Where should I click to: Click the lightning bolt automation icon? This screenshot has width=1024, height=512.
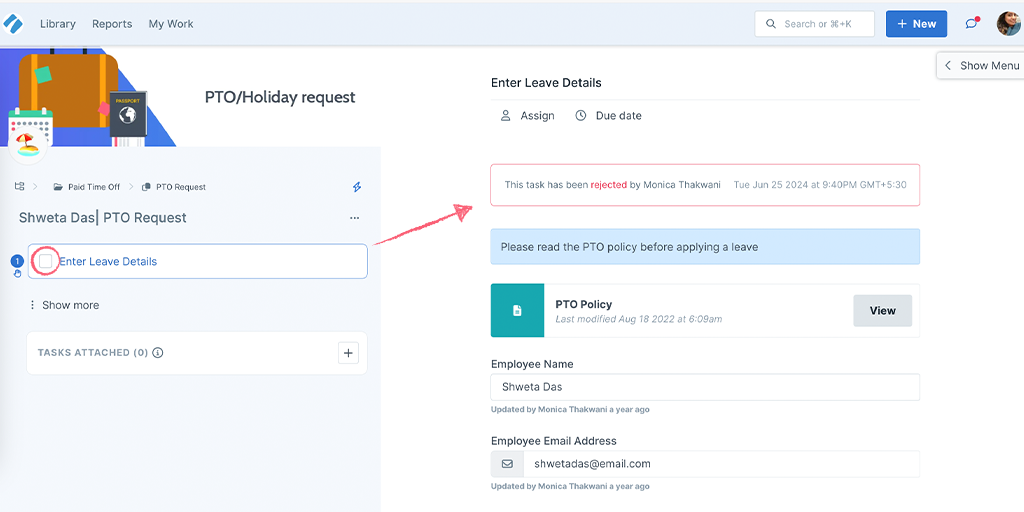point(357,187)
